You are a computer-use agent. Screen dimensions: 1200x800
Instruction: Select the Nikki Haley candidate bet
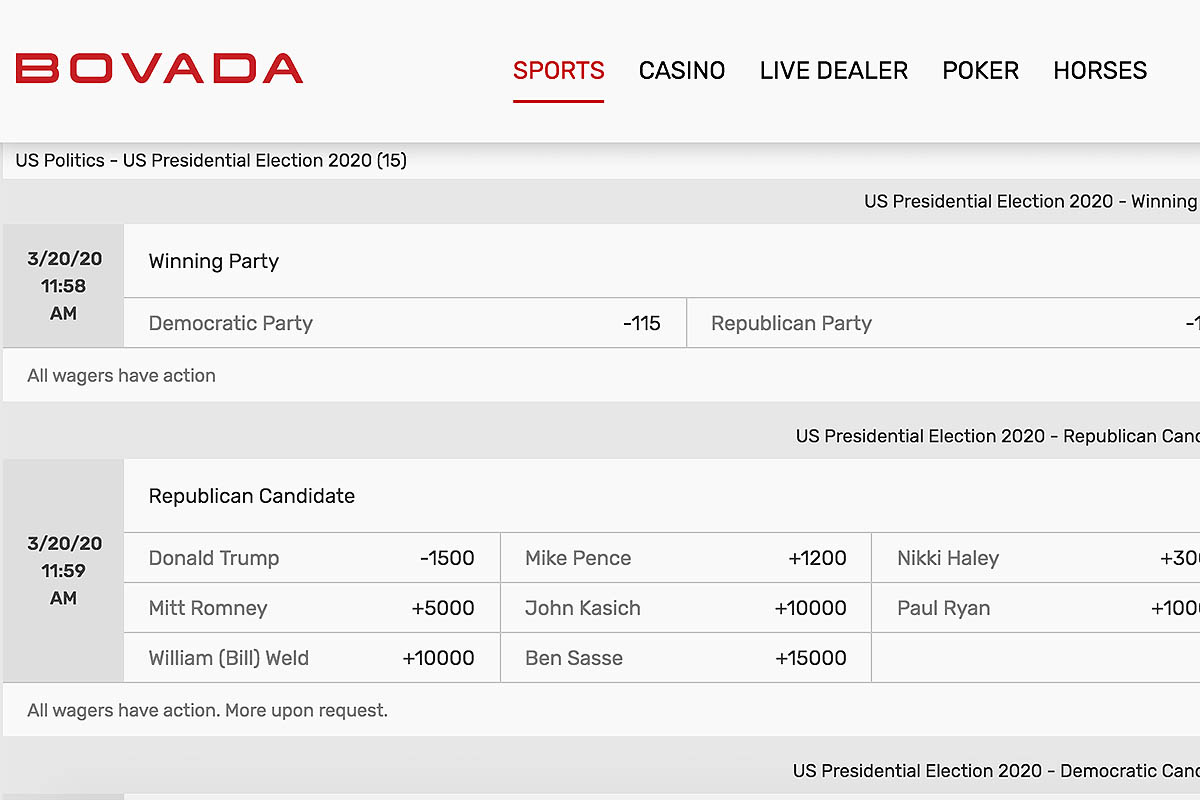pyautogui.click(x=1035, y=558)
